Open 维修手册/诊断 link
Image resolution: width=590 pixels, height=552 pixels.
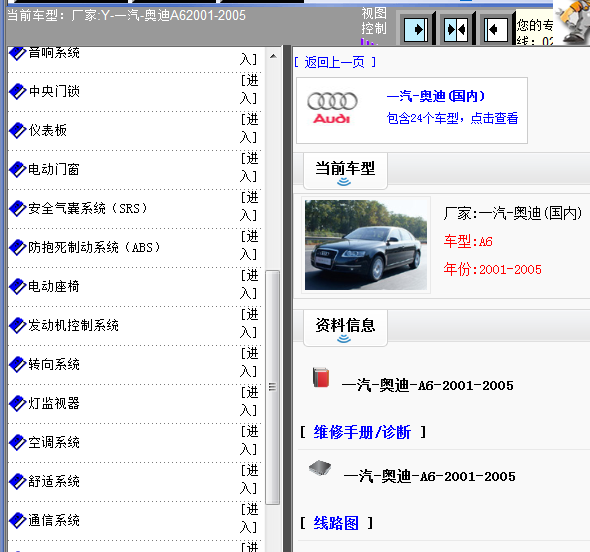coord(362,432)
